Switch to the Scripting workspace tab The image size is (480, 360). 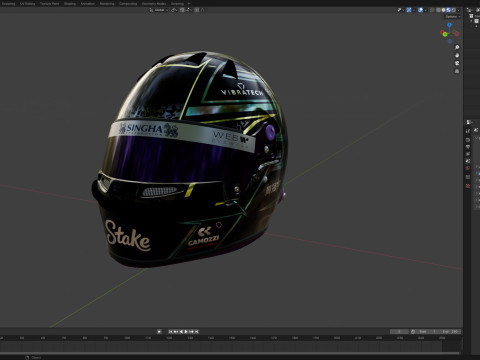[177, 4]
